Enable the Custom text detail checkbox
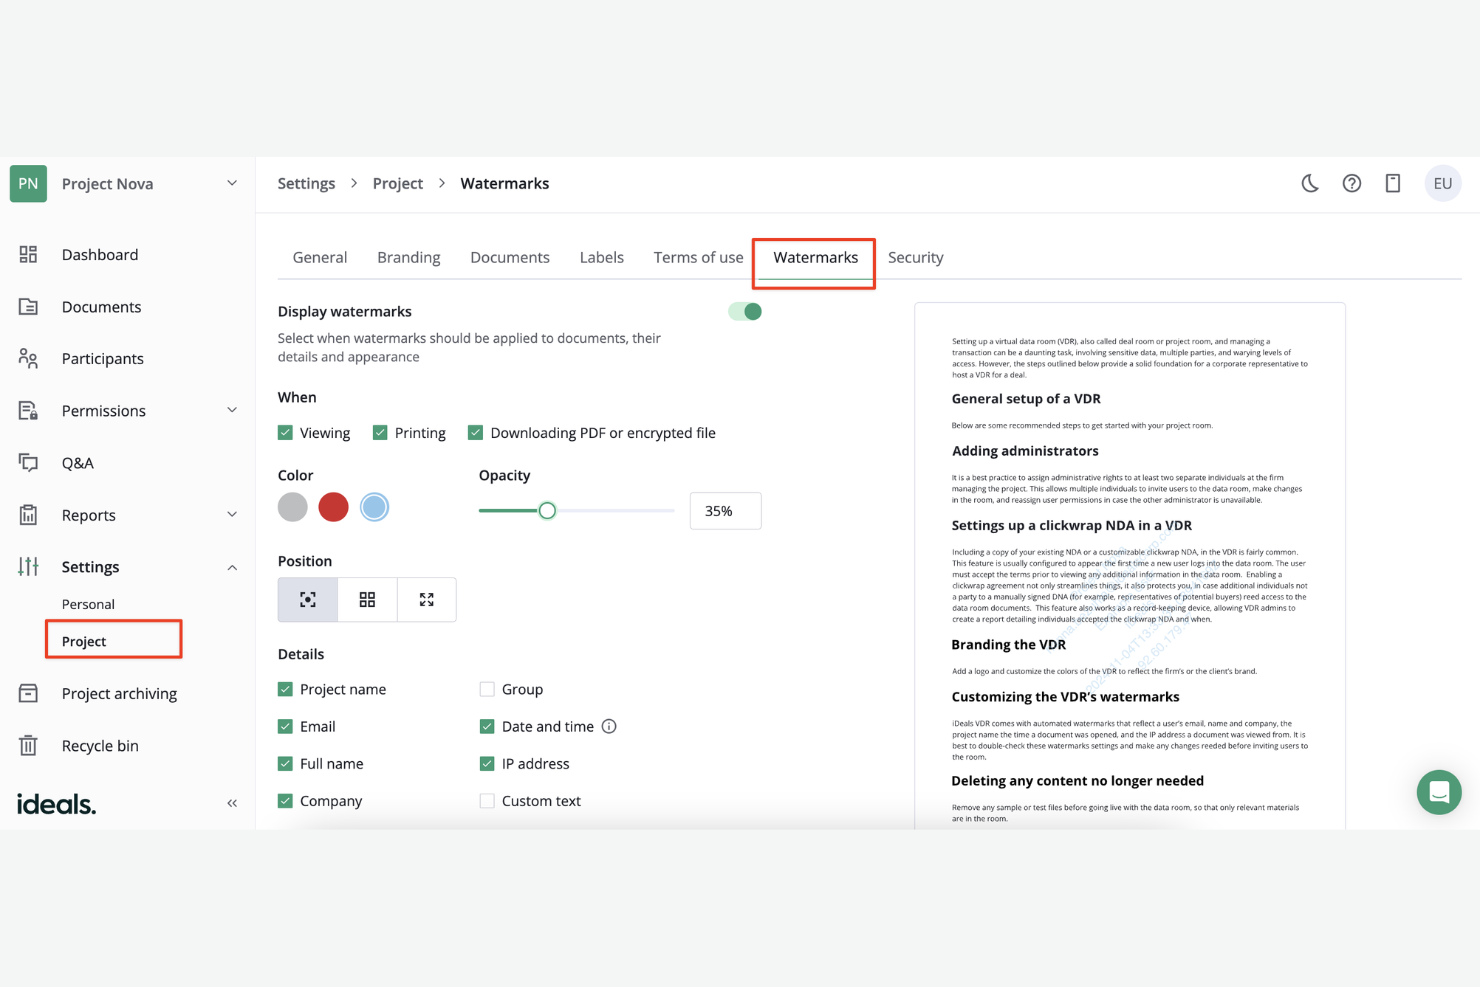Viewport: 1480px width, 987px height. [487, 800]
